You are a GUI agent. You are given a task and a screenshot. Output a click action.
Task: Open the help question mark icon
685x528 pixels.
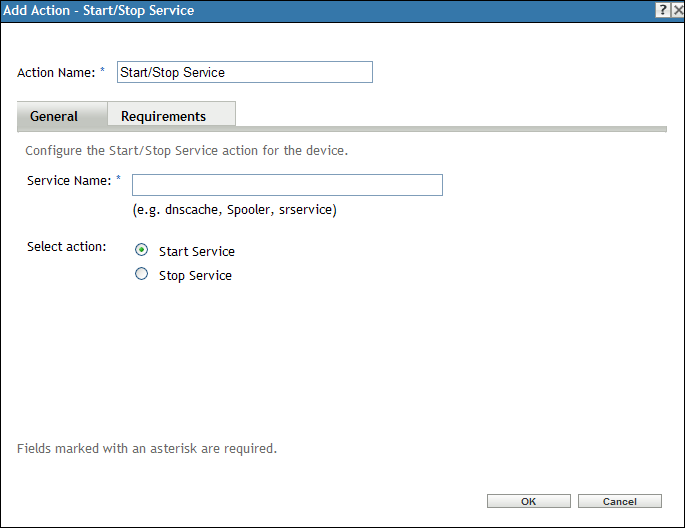(x=662, y=10)
